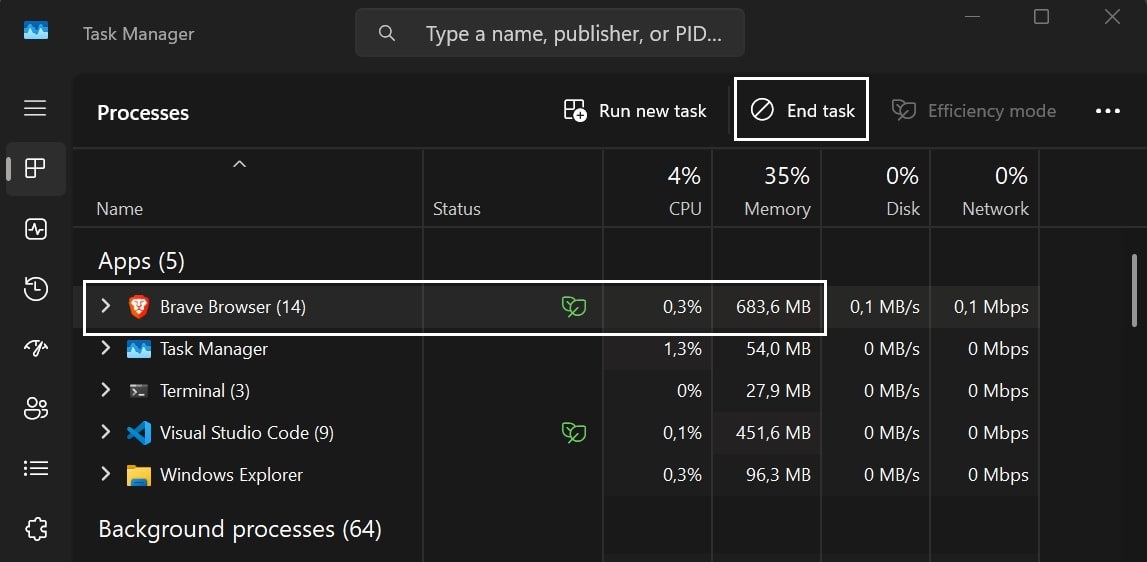This screenshot has height=562, width=1147.
Task: Click the Windows Explorer folder icon
Action: click(x=138, y=475)
